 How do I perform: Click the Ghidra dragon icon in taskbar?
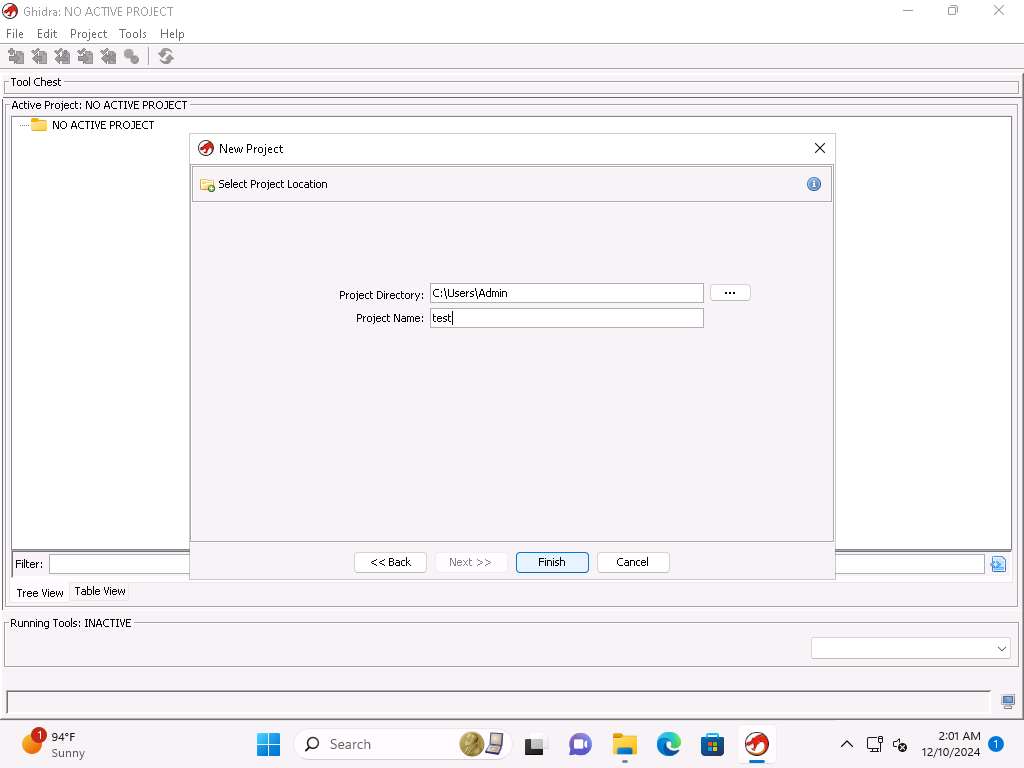[x=757, y=744]
